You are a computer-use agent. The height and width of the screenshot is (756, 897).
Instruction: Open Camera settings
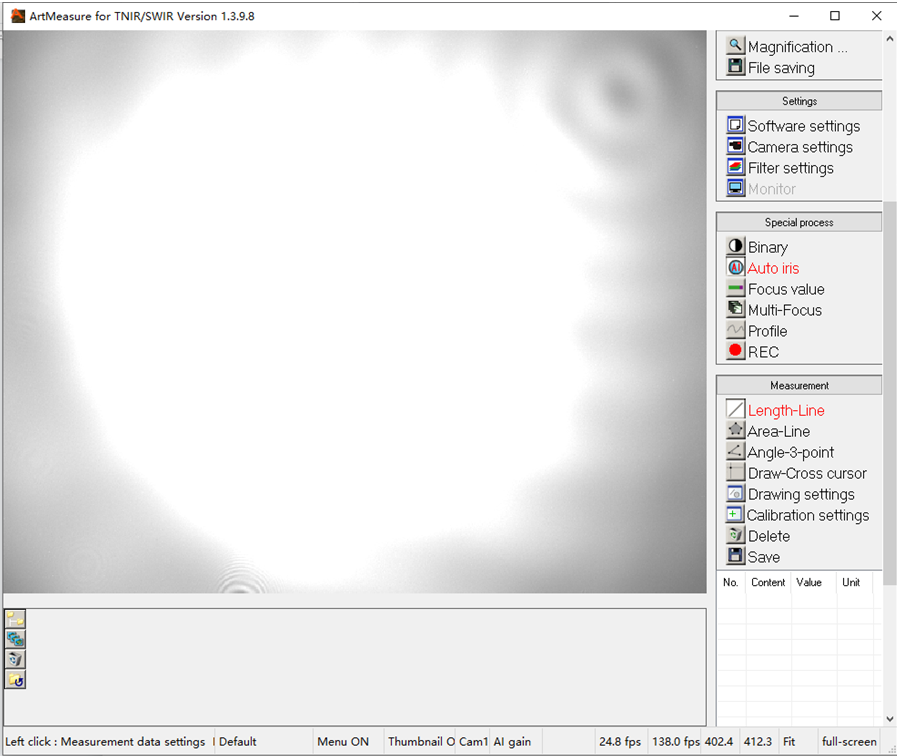[x=799, y=147]
